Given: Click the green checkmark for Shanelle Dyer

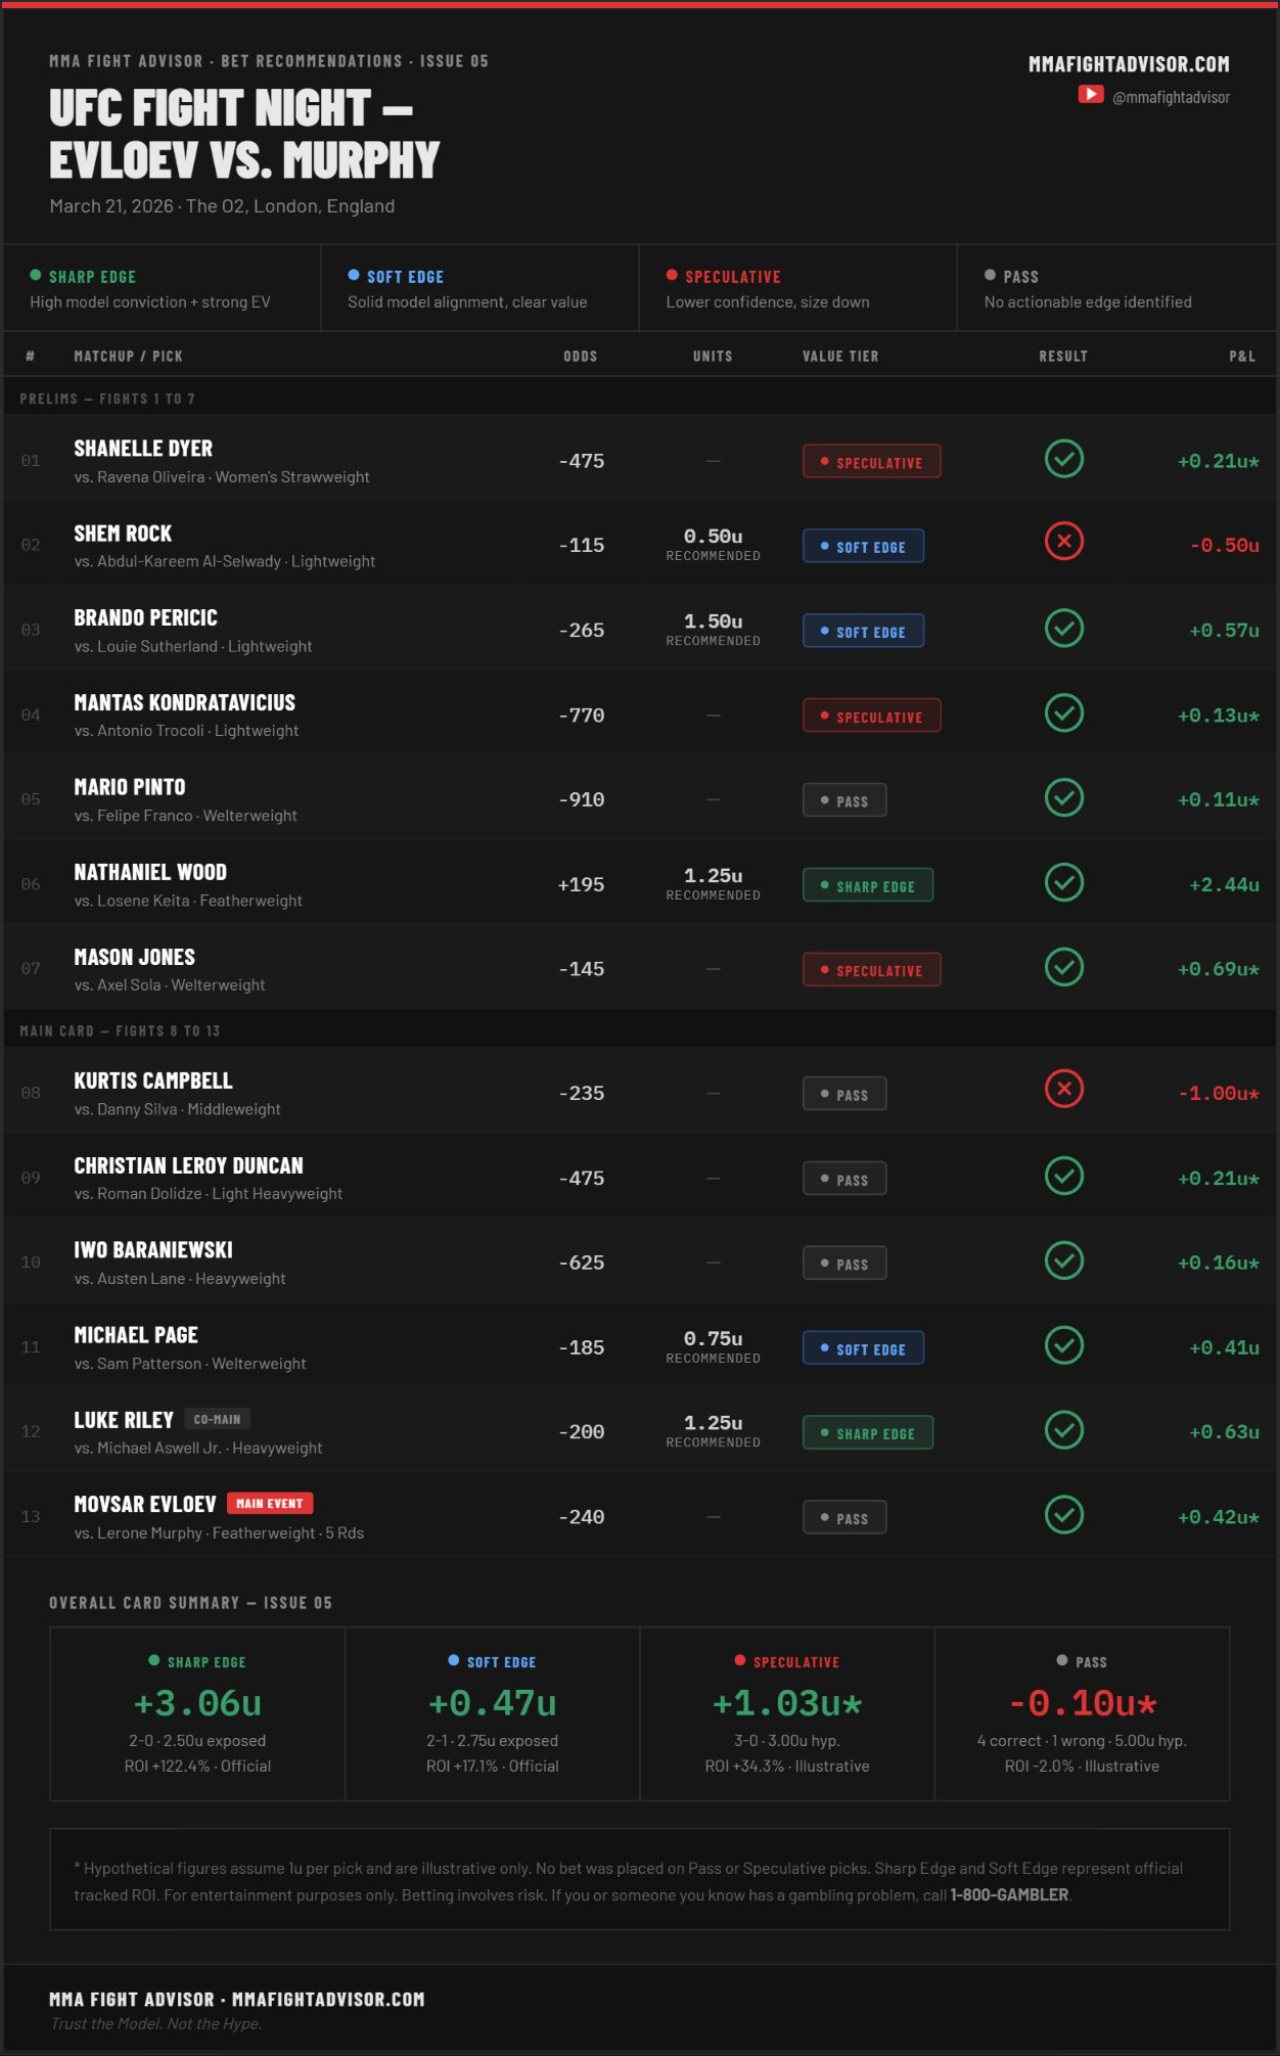Looking at the screenshot, I should coord(1064,459).
